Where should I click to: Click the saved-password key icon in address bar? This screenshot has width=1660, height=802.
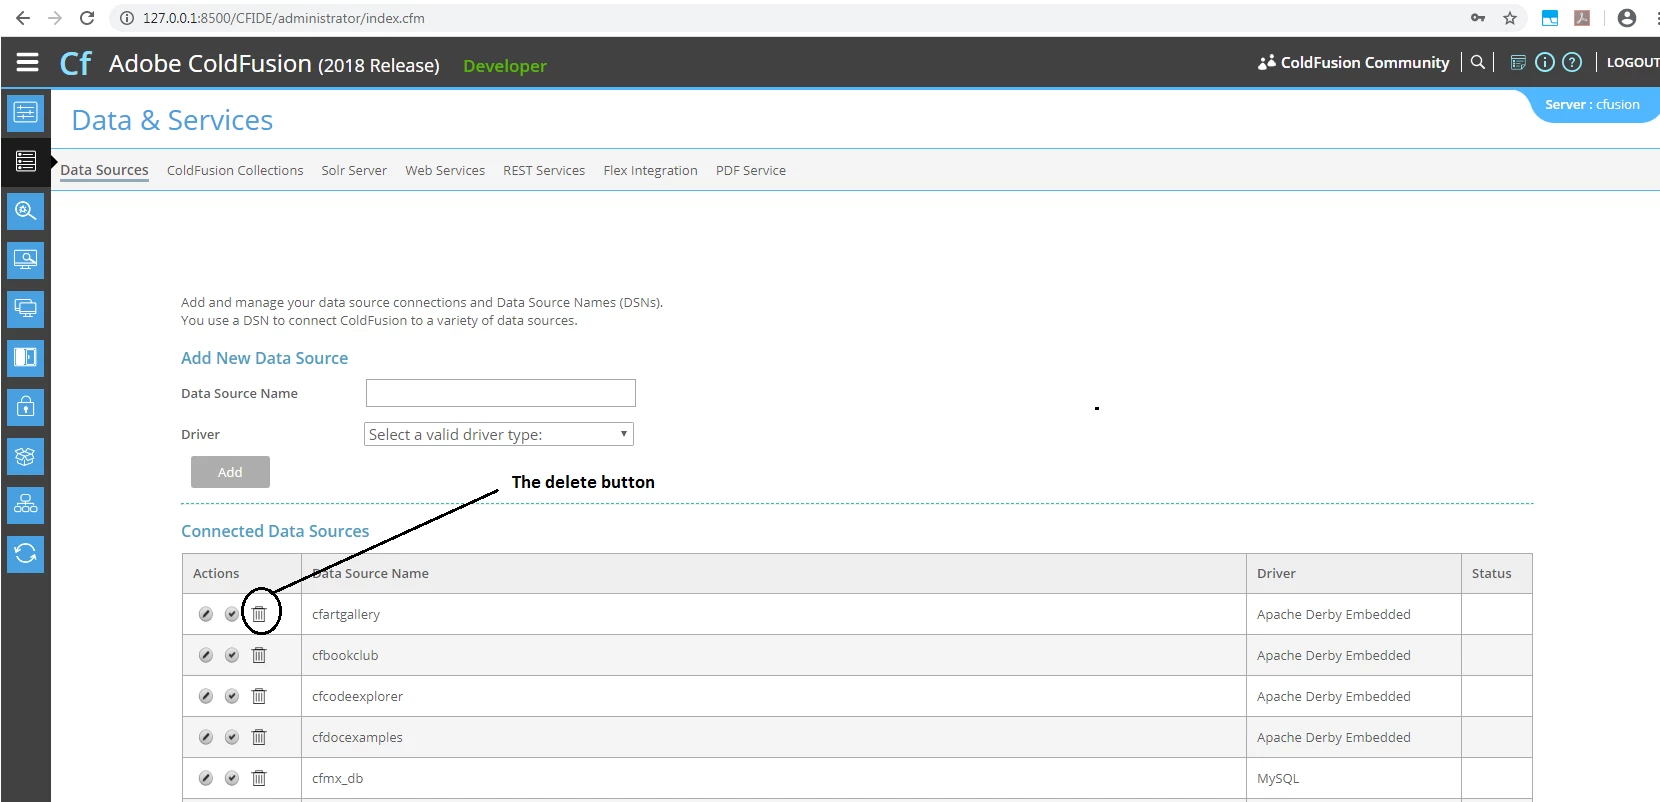coord(1478,18)
